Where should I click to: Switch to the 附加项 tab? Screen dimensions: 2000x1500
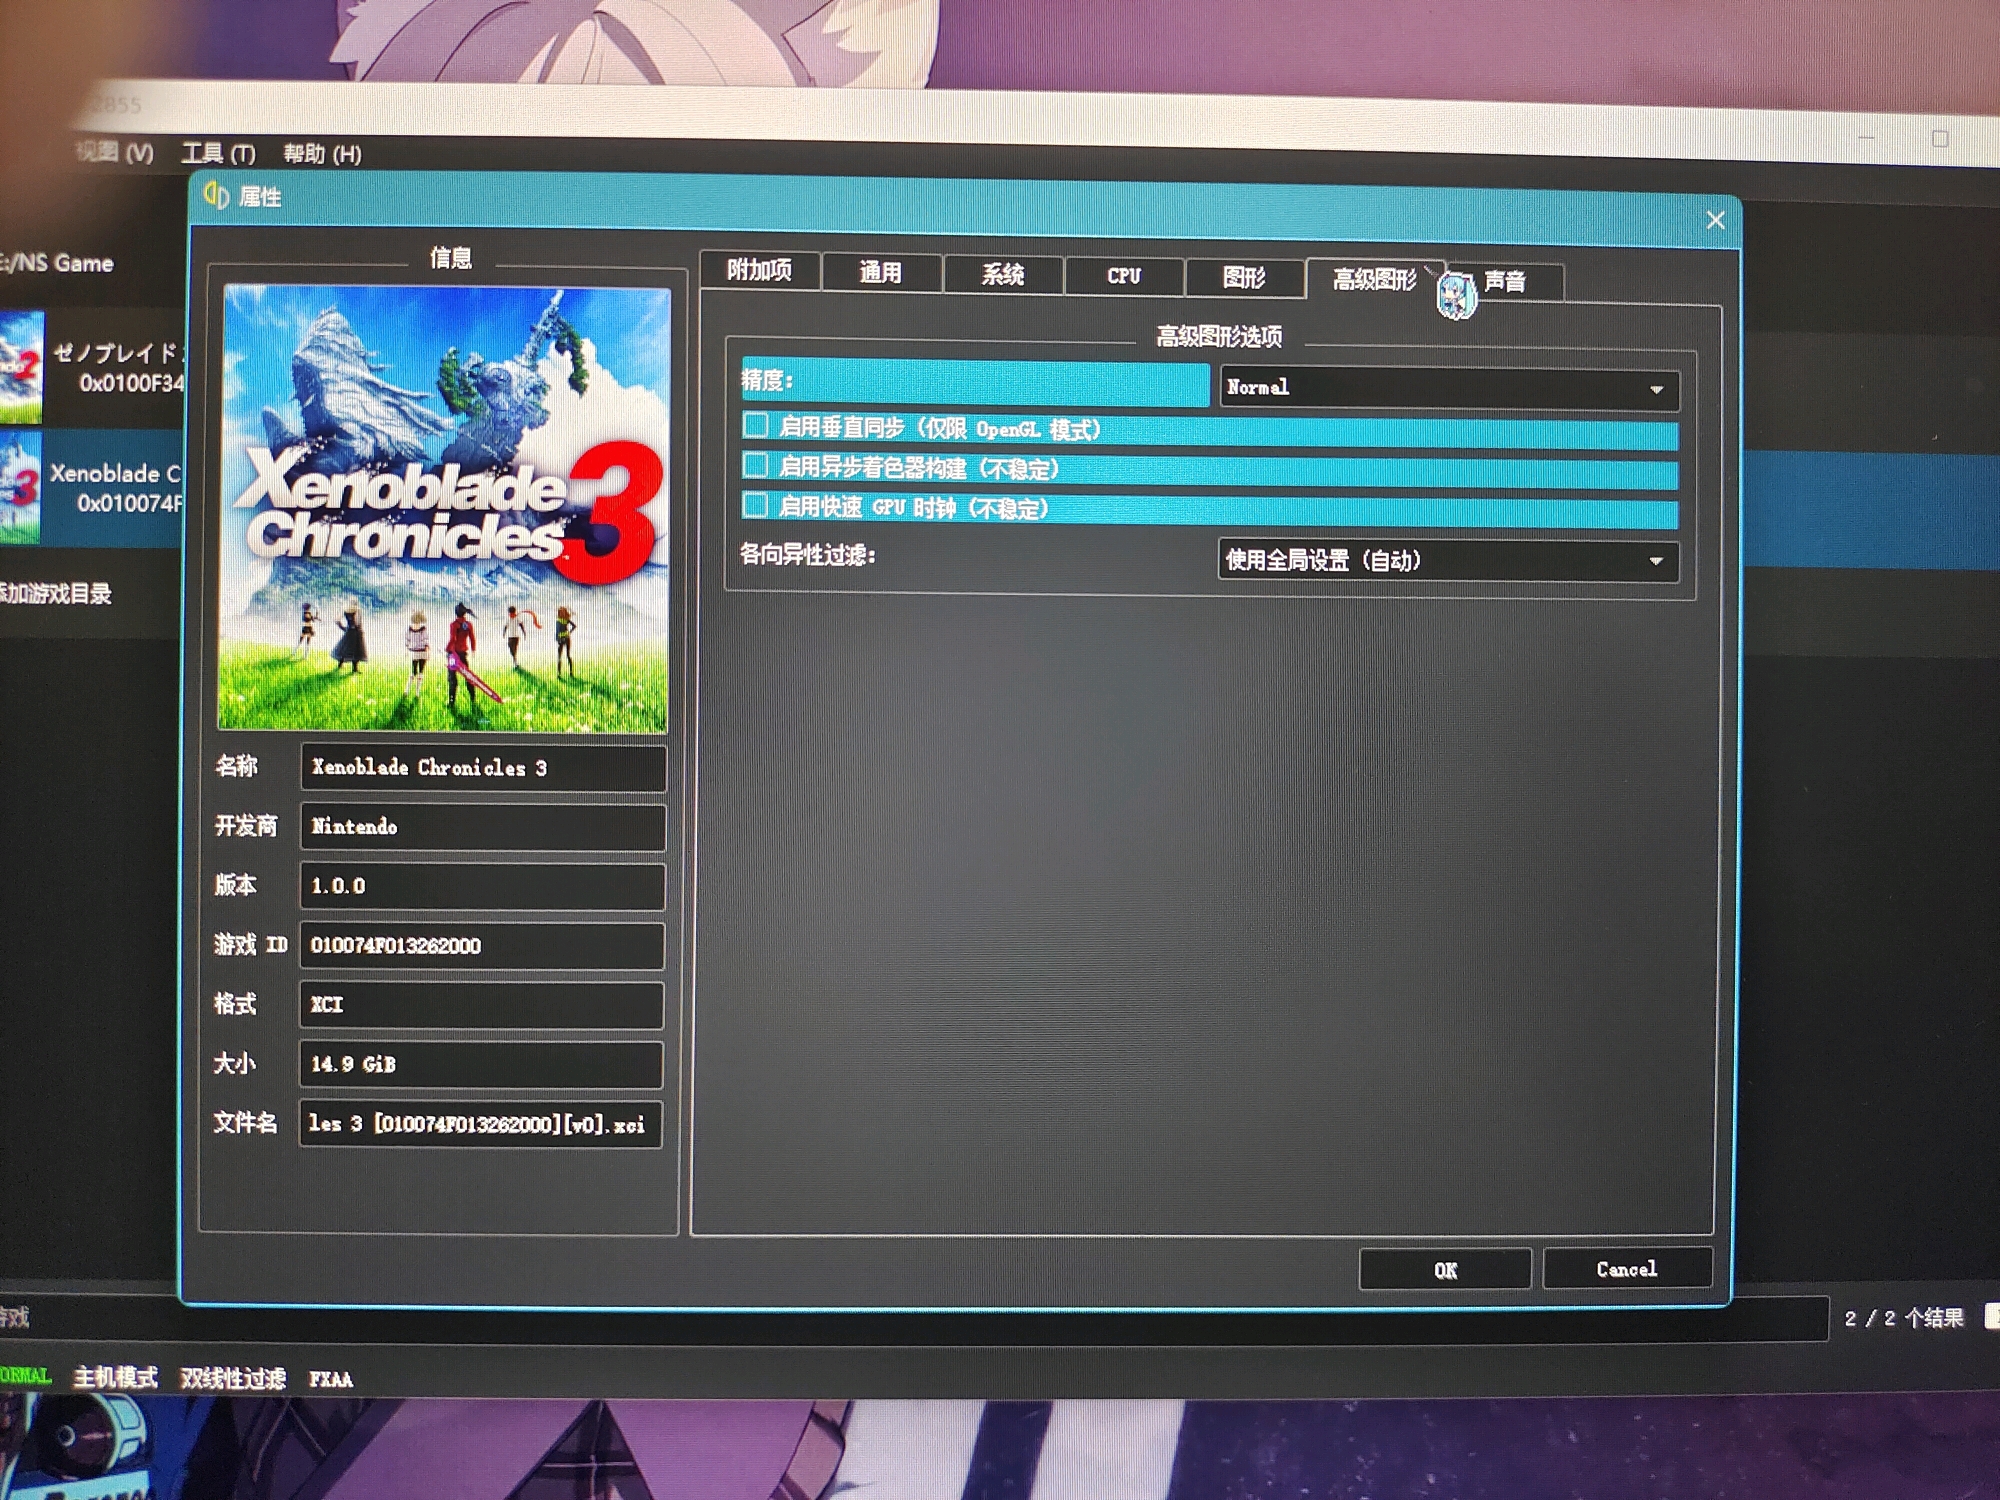pyautogui.click(x=760, y=270)
